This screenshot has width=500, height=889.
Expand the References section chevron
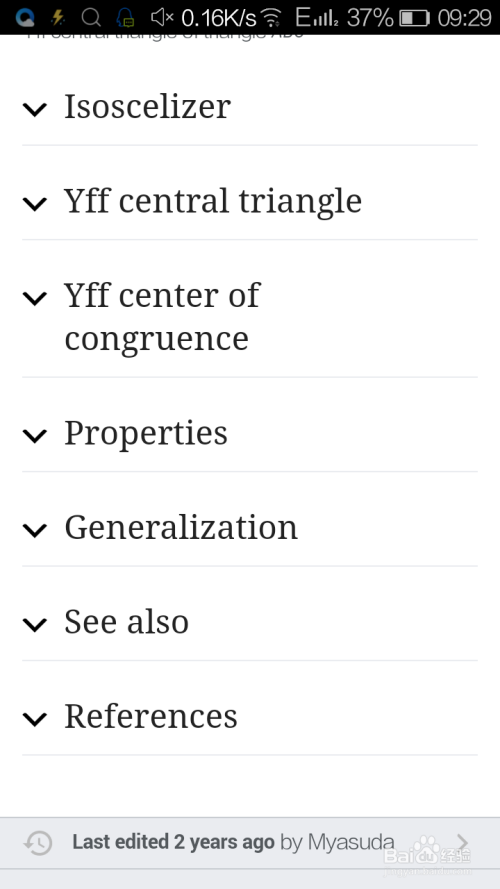35,719
